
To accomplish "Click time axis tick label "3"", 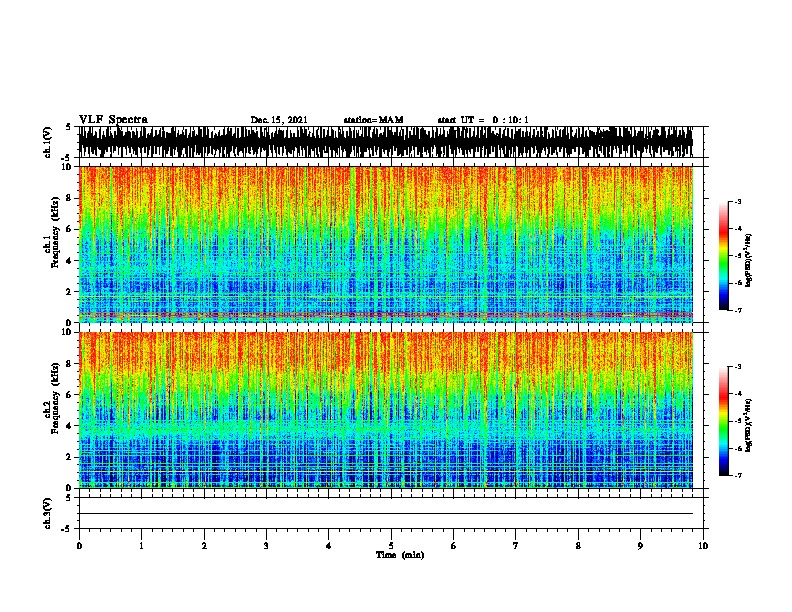I will tap(266, 546).
